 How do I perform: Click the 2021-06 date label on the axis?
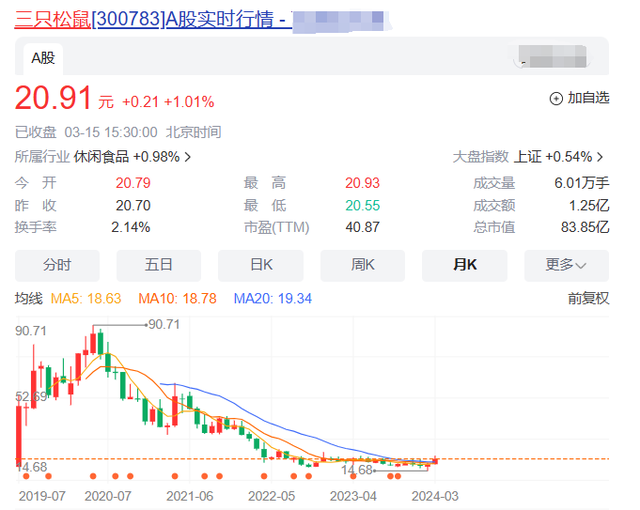[x=190, y=497]
